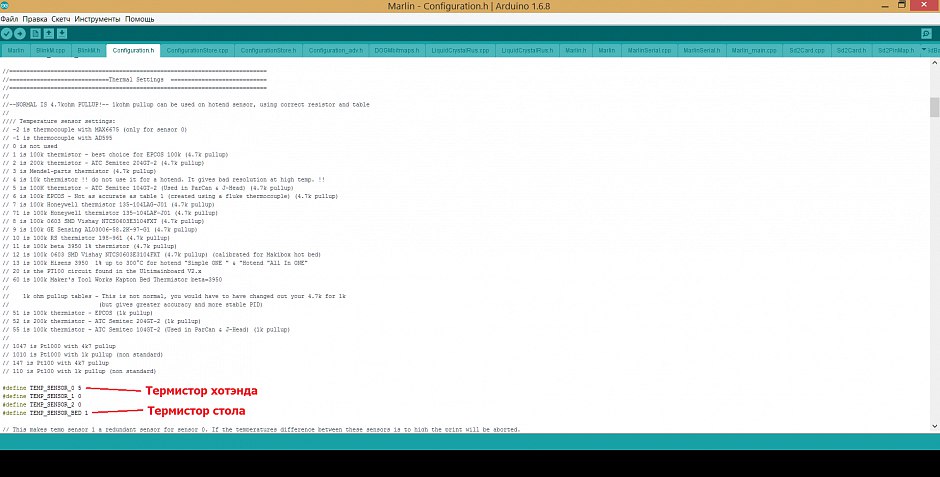Click '1047 is Pt1000 with 4k7 pullup' line

point(59,346)
